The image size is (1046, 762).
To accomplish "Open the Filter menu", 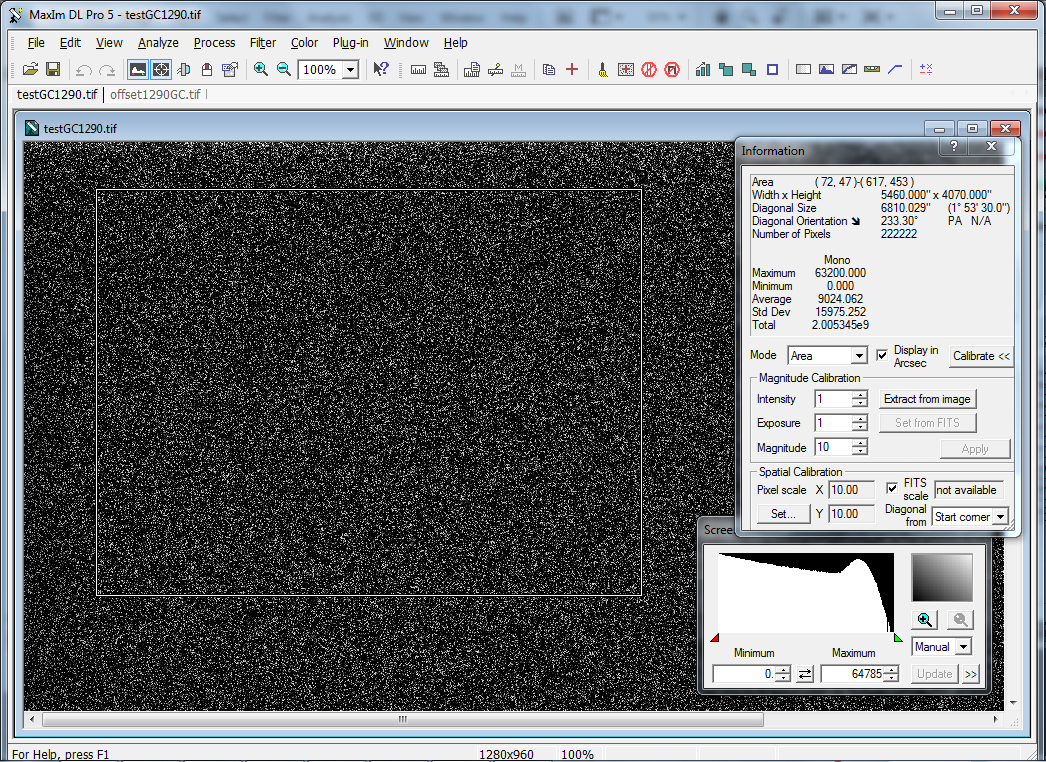I will [x=263, y=43].
